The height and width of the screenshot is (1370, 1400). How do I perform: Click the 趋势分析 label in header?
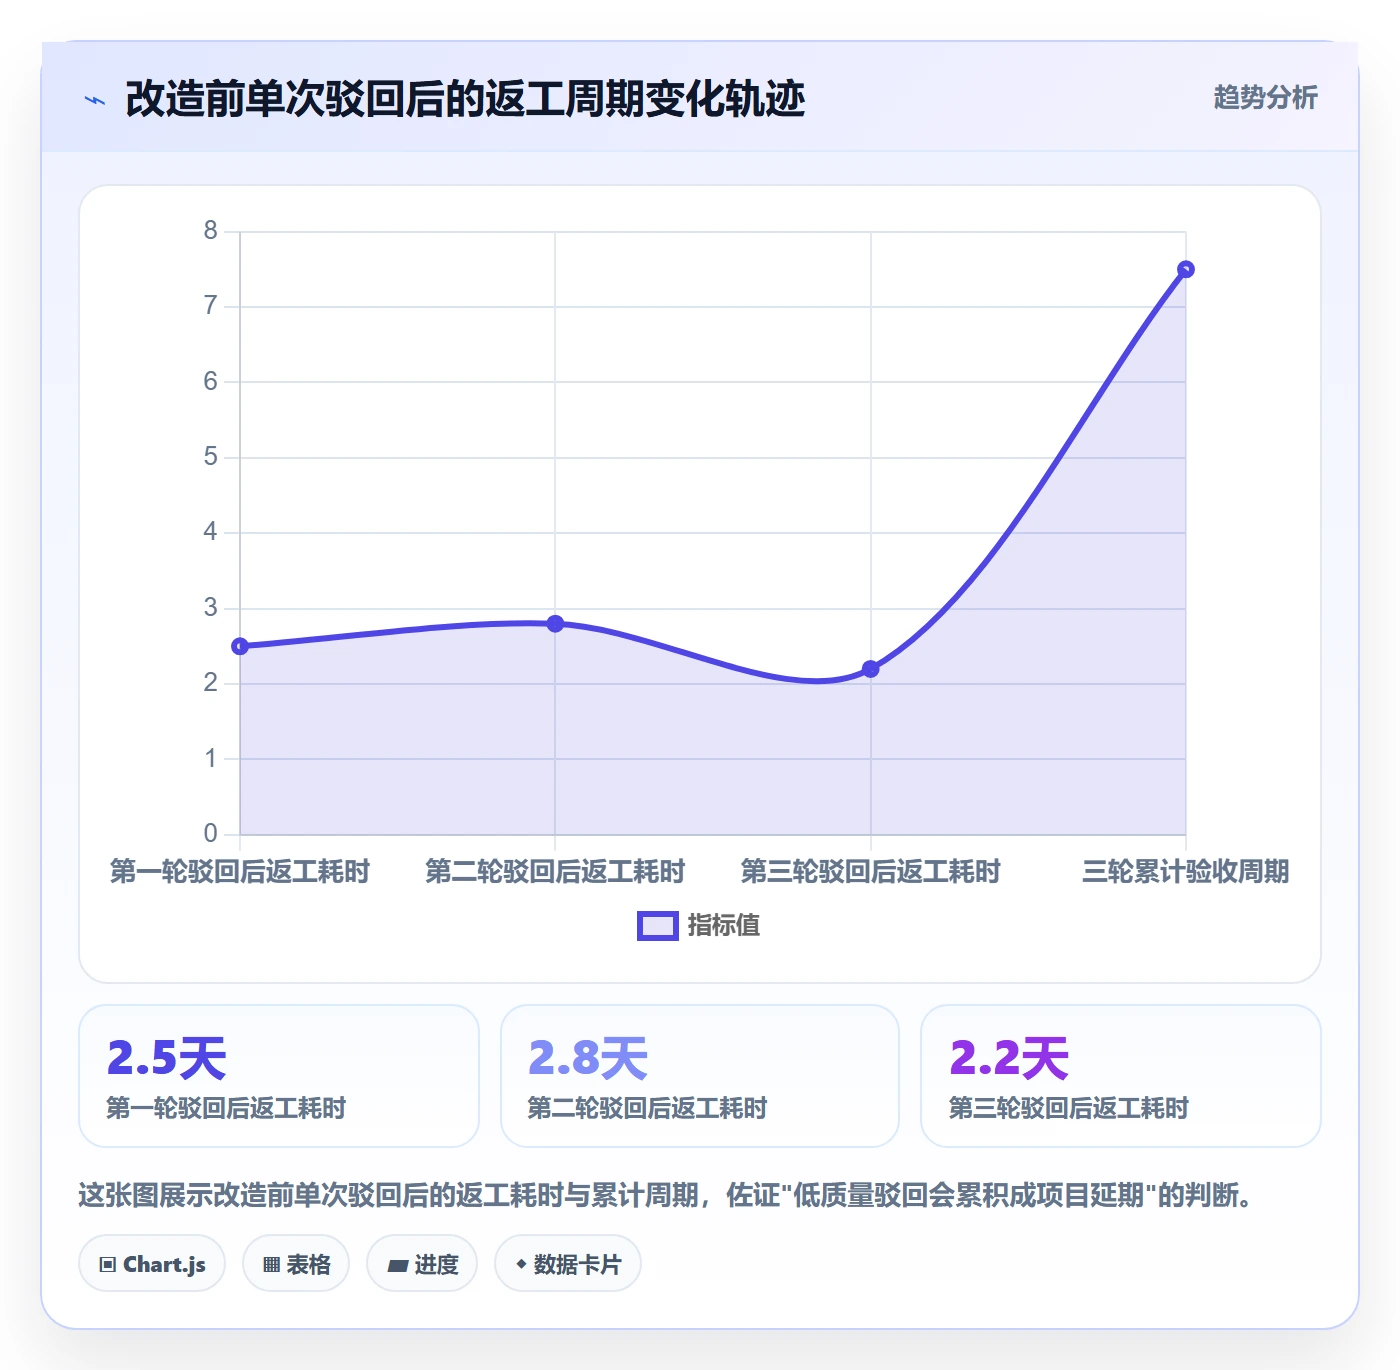[1265, 97]
